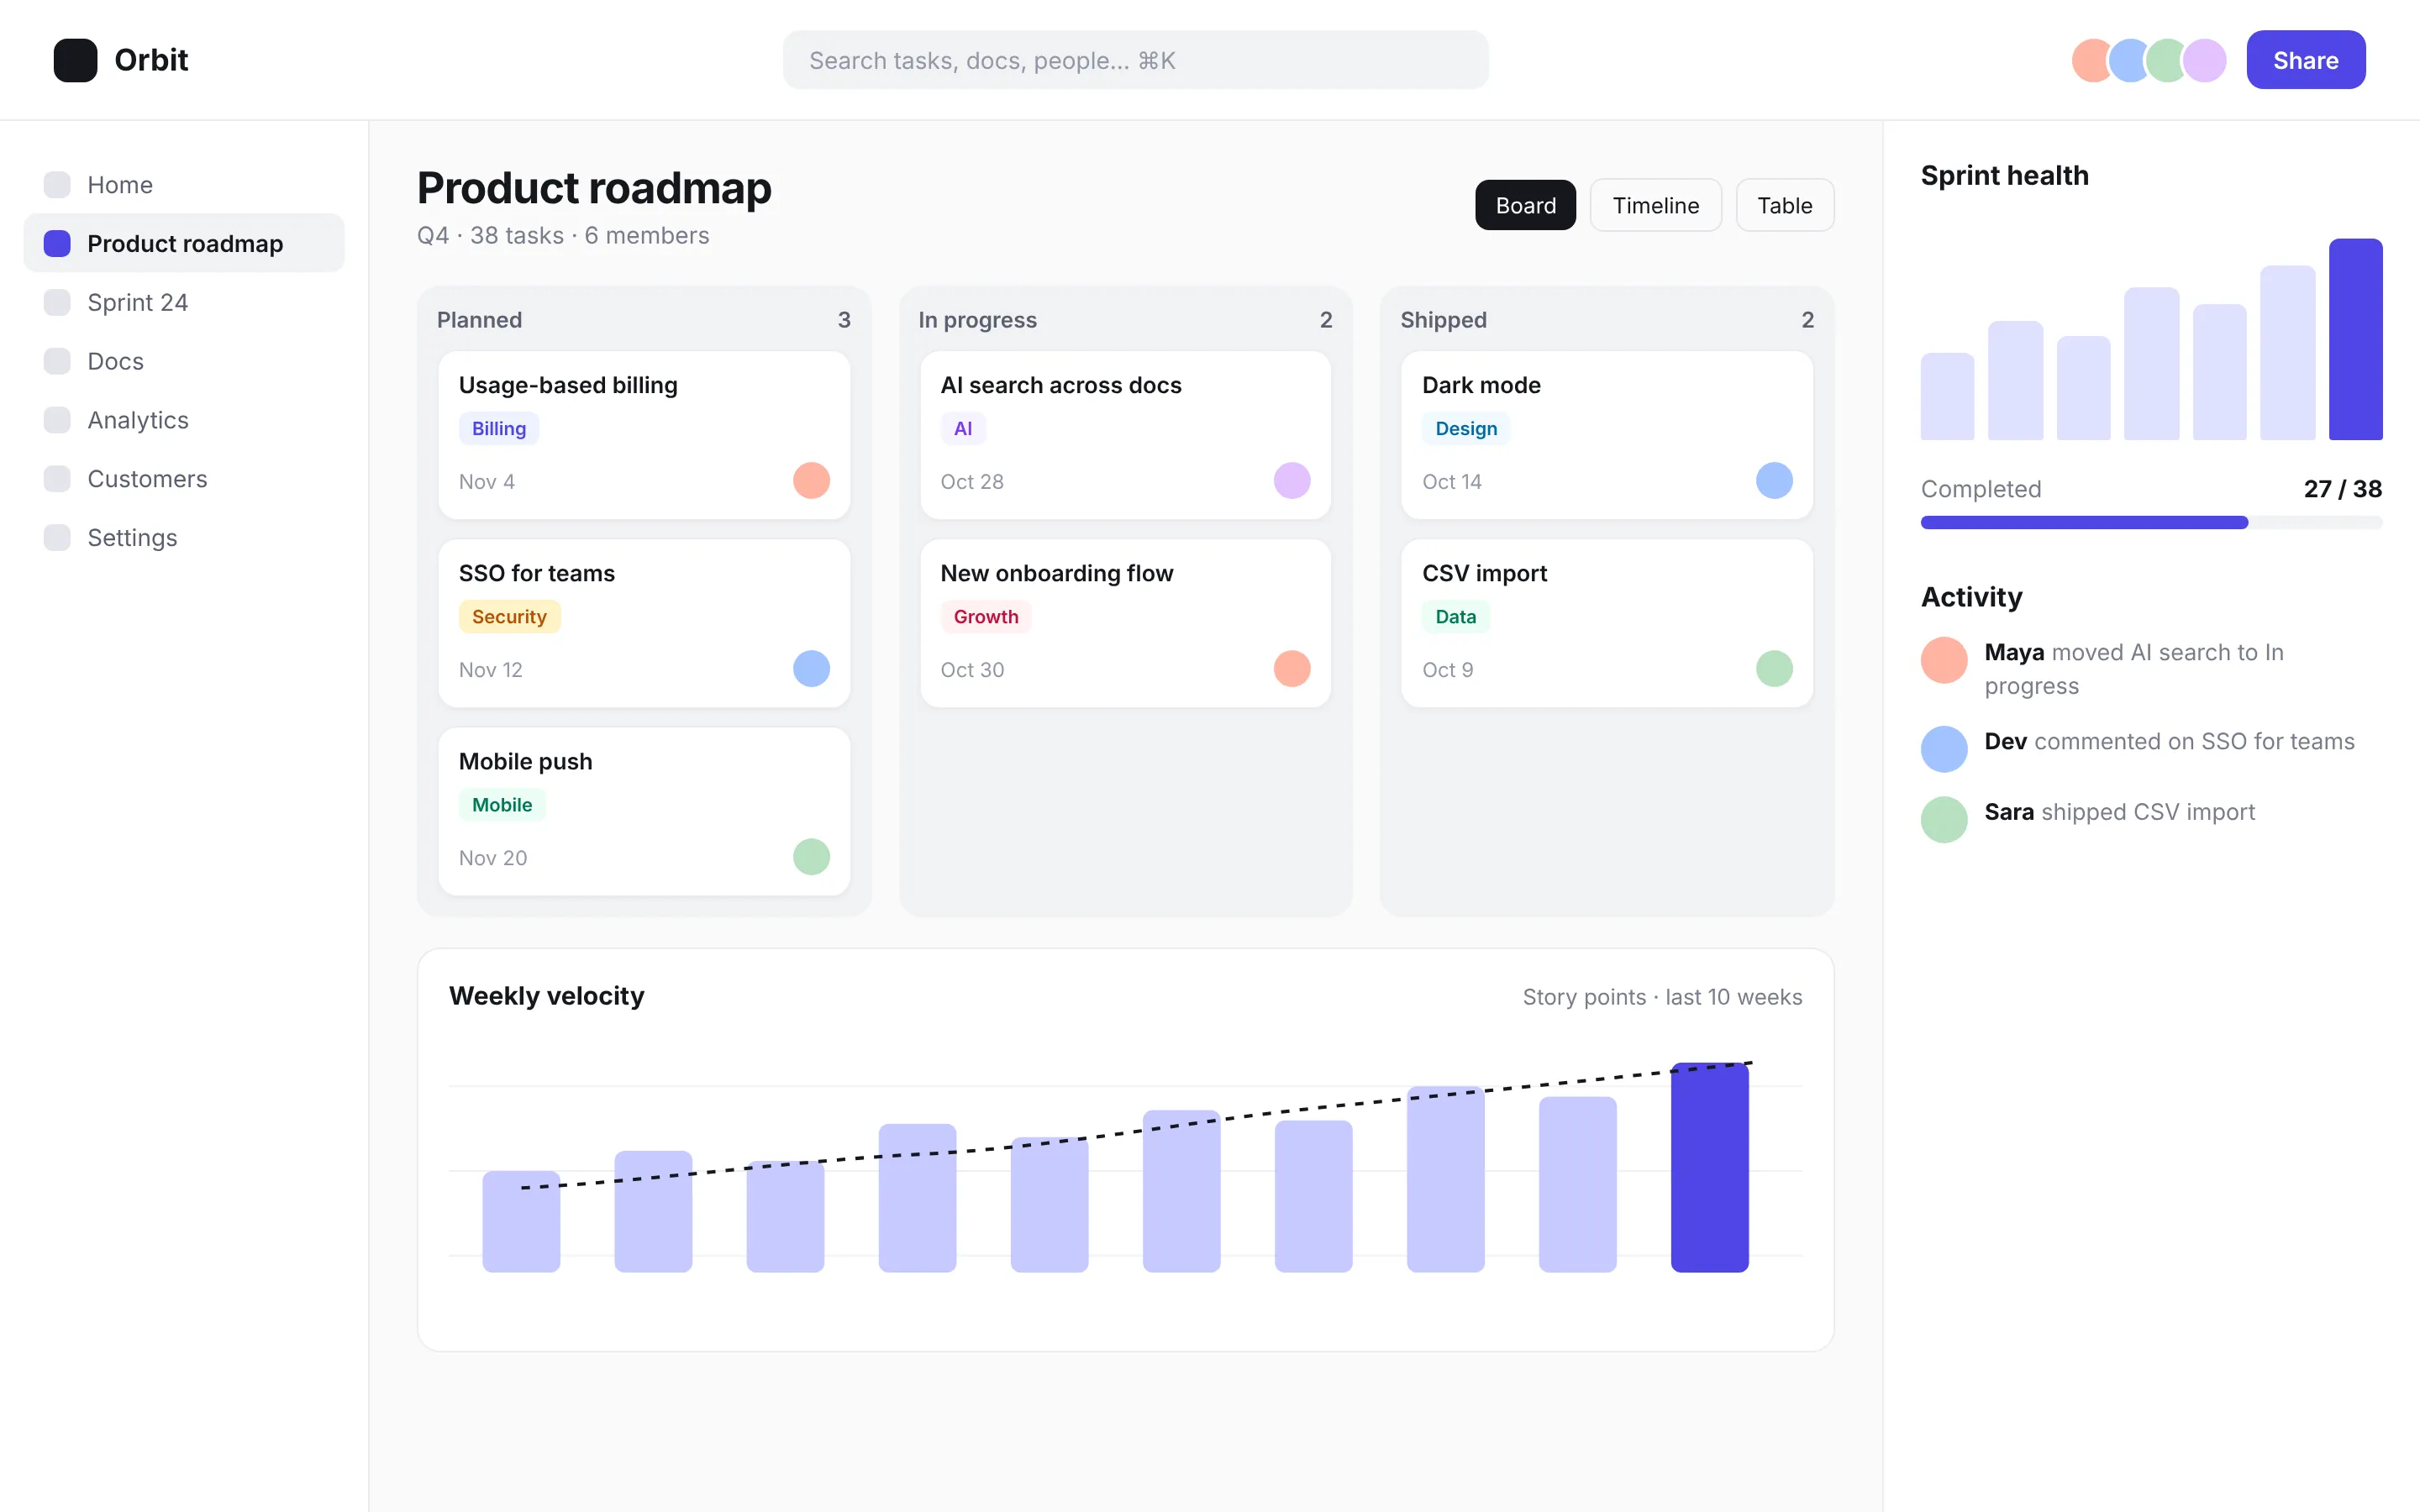Click the Billing tag
2420x1512 pixels.
(x=499, y=429)
